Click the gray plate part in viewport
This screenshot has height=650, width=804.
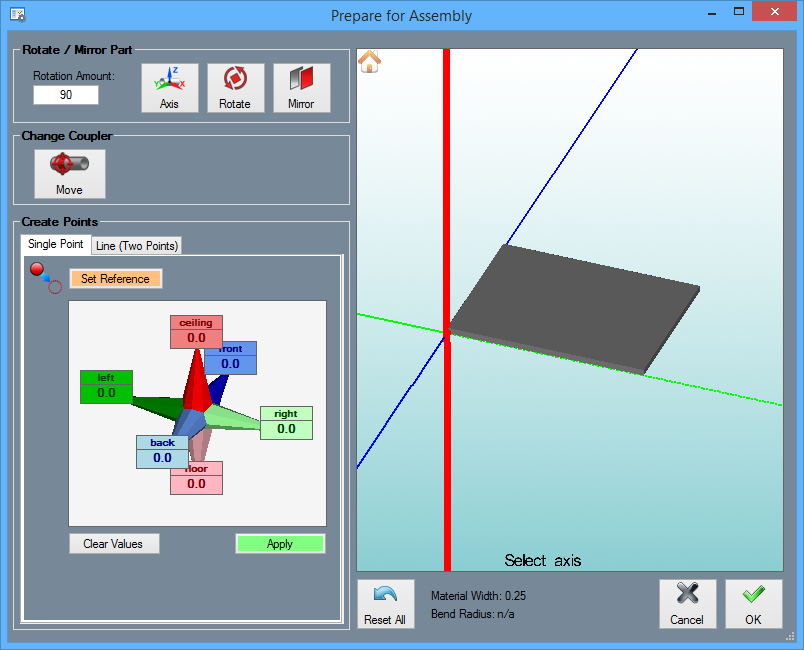pyautogui.click(x=574, y=308)
